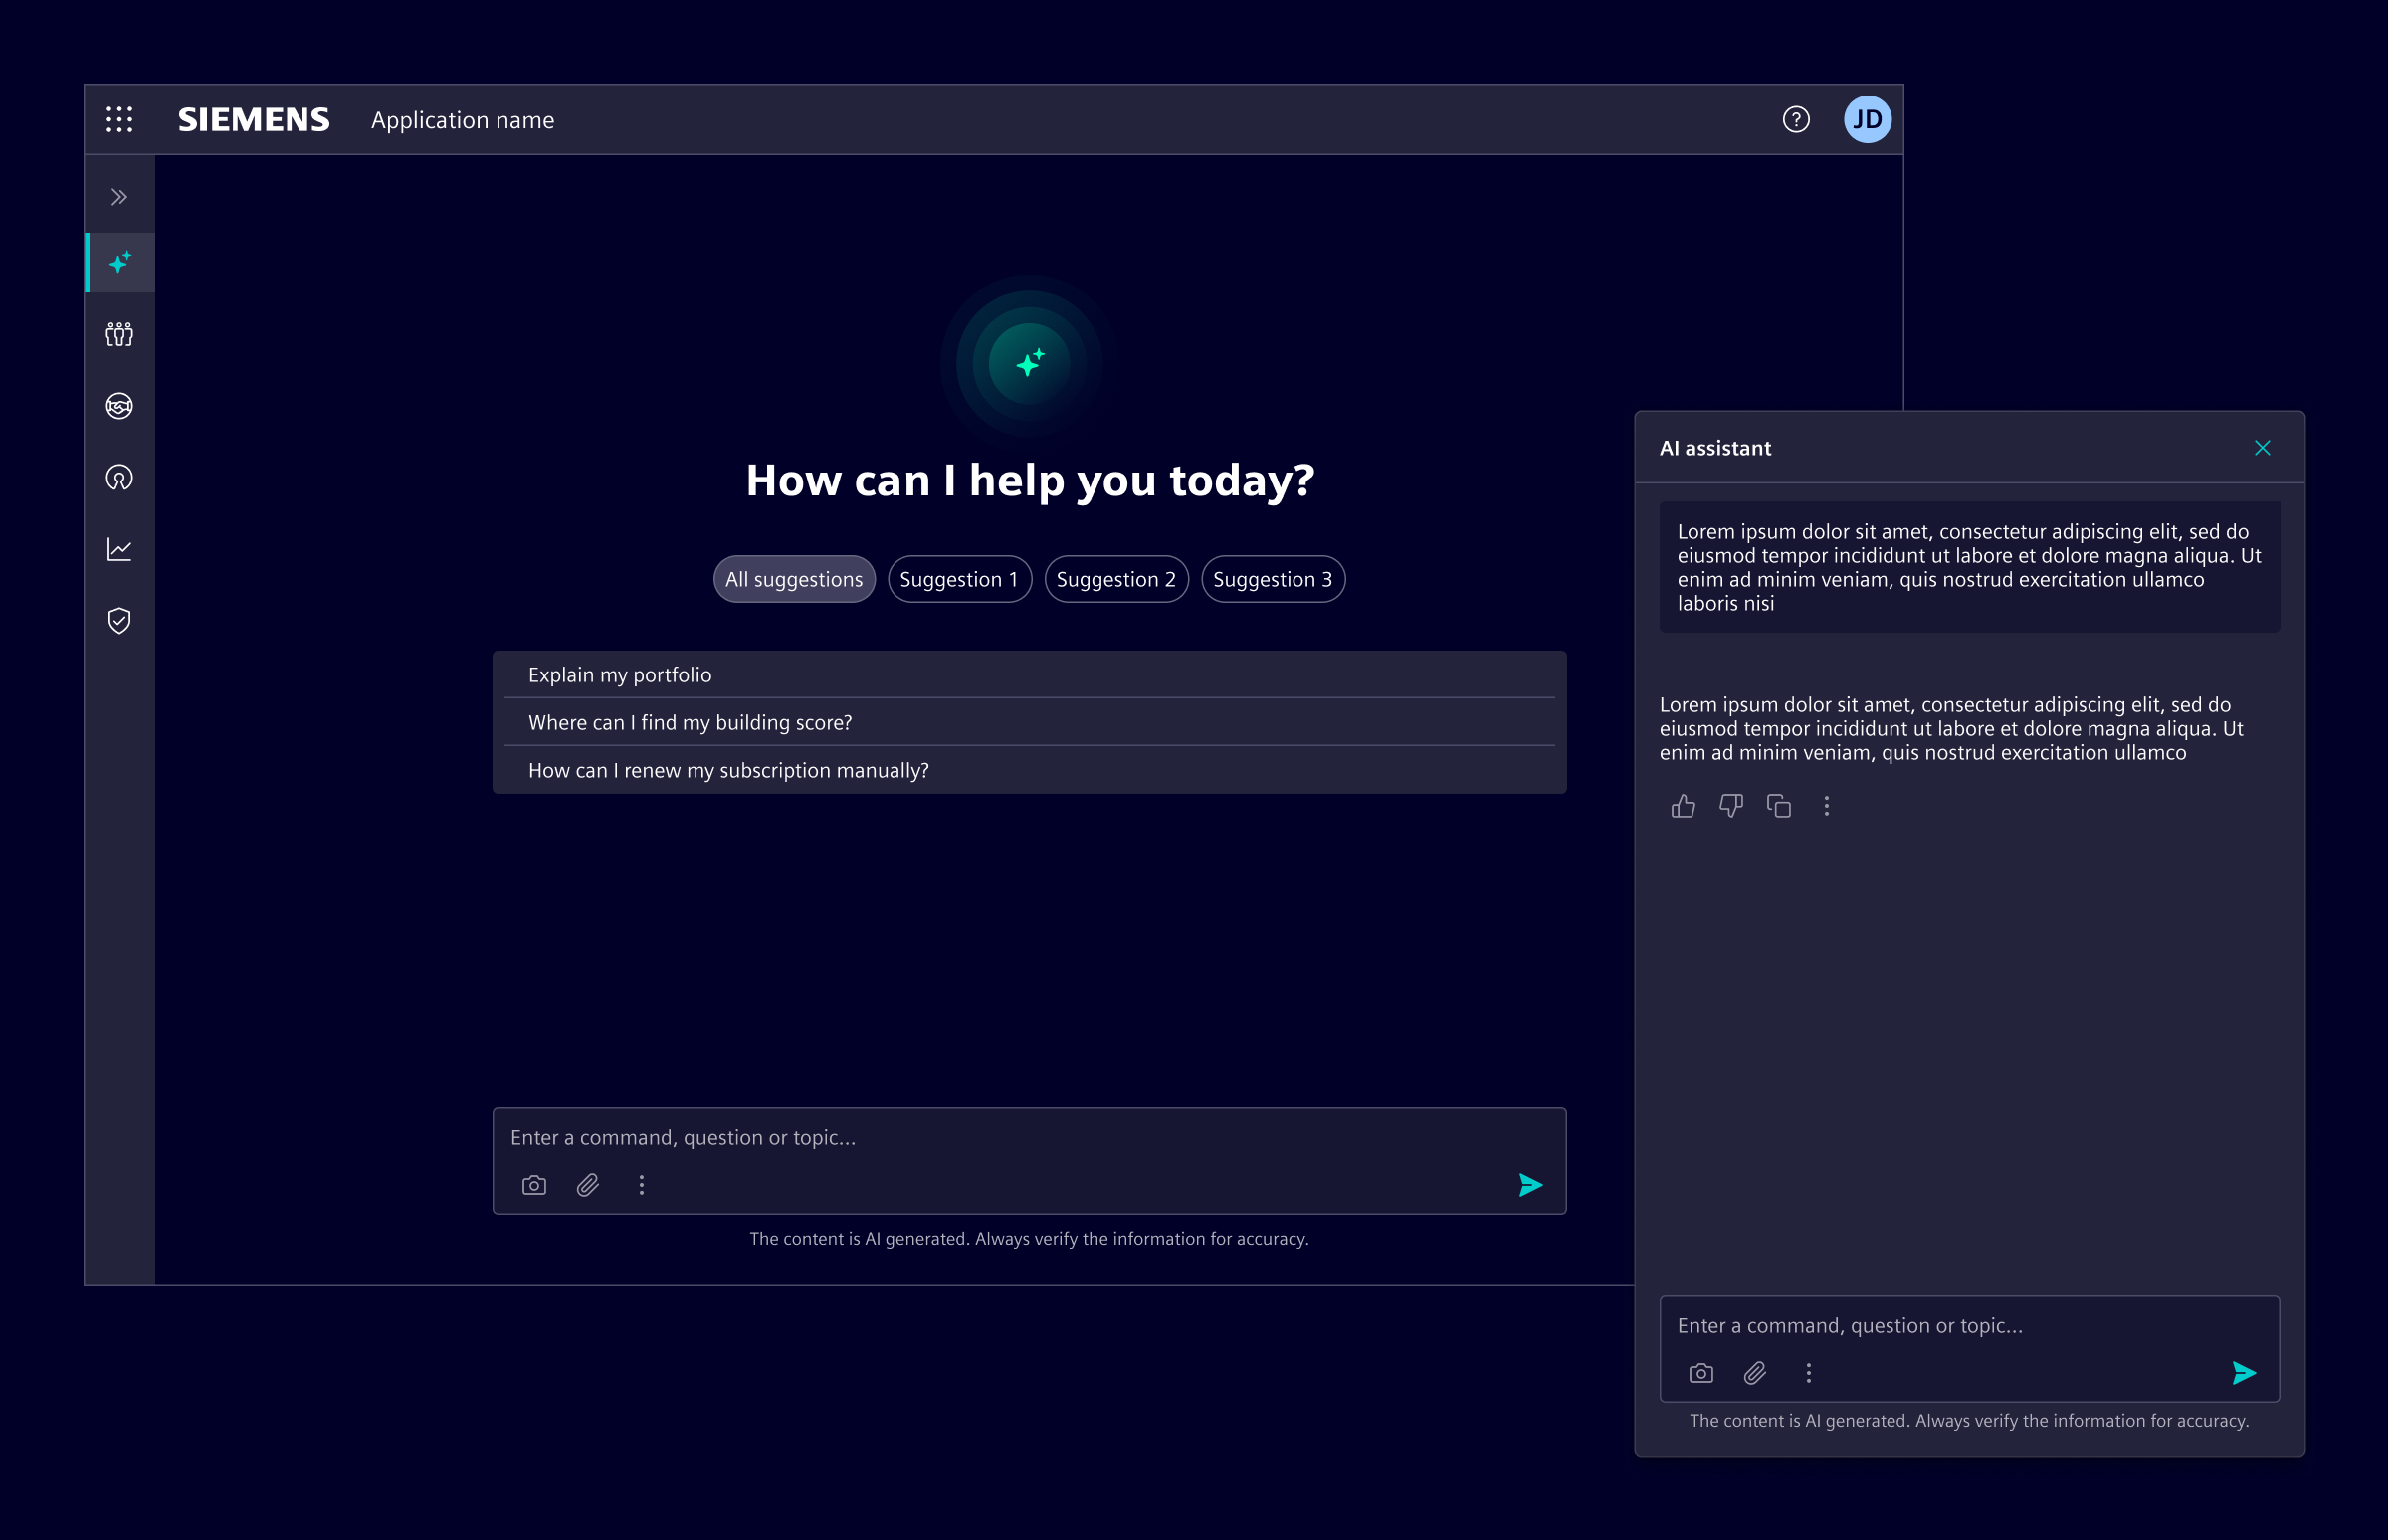Send a message in the AI assistant panel
Screen dimensions: 2388x1540
tap(2244, 1372)
